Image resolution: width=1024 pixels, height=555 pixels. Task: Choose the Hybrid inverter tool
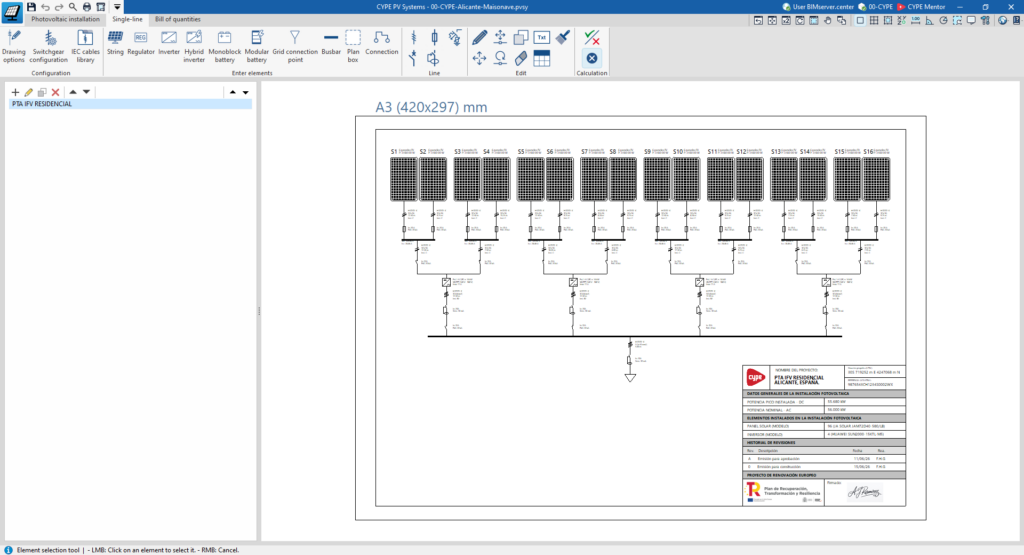pyautogui.click(x=194, y=46)
